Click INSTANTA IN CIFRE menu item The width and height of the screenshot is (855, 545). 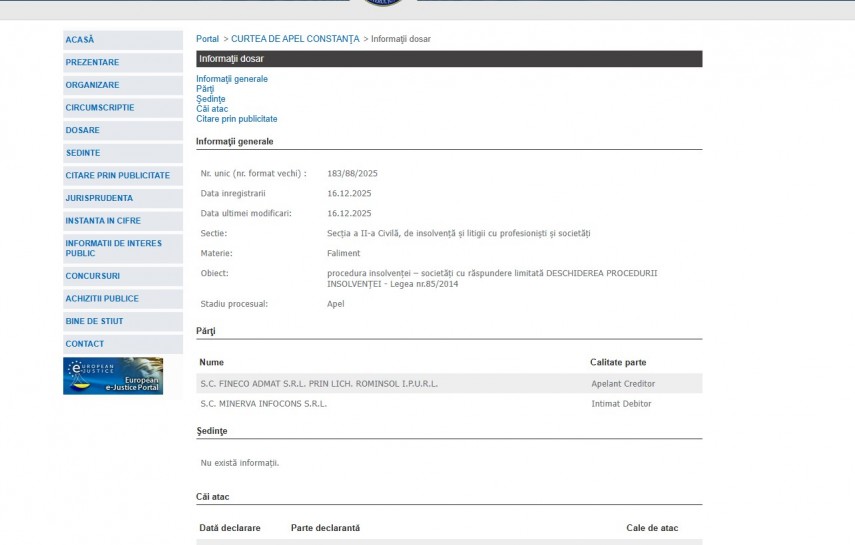(103, 220)
